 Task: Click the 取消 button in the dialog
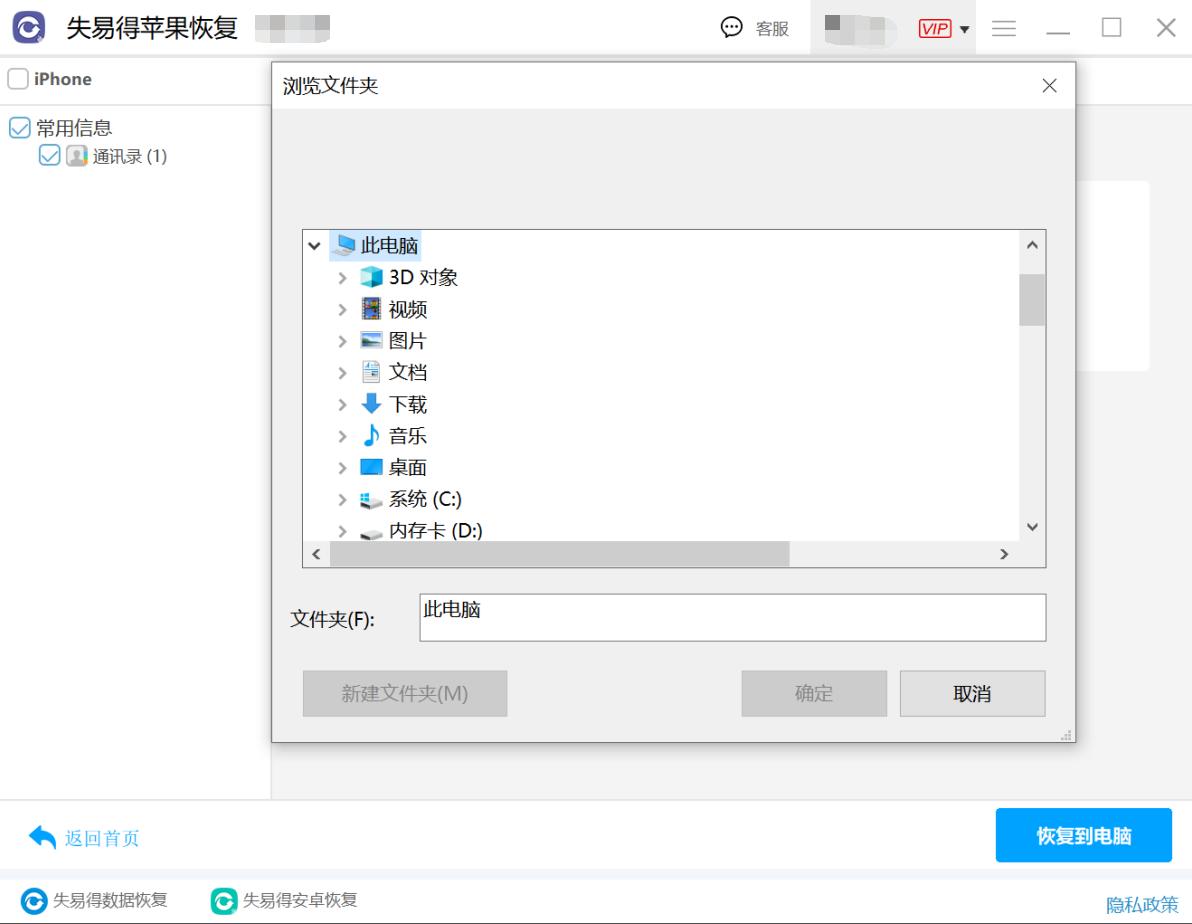(971, 693)
